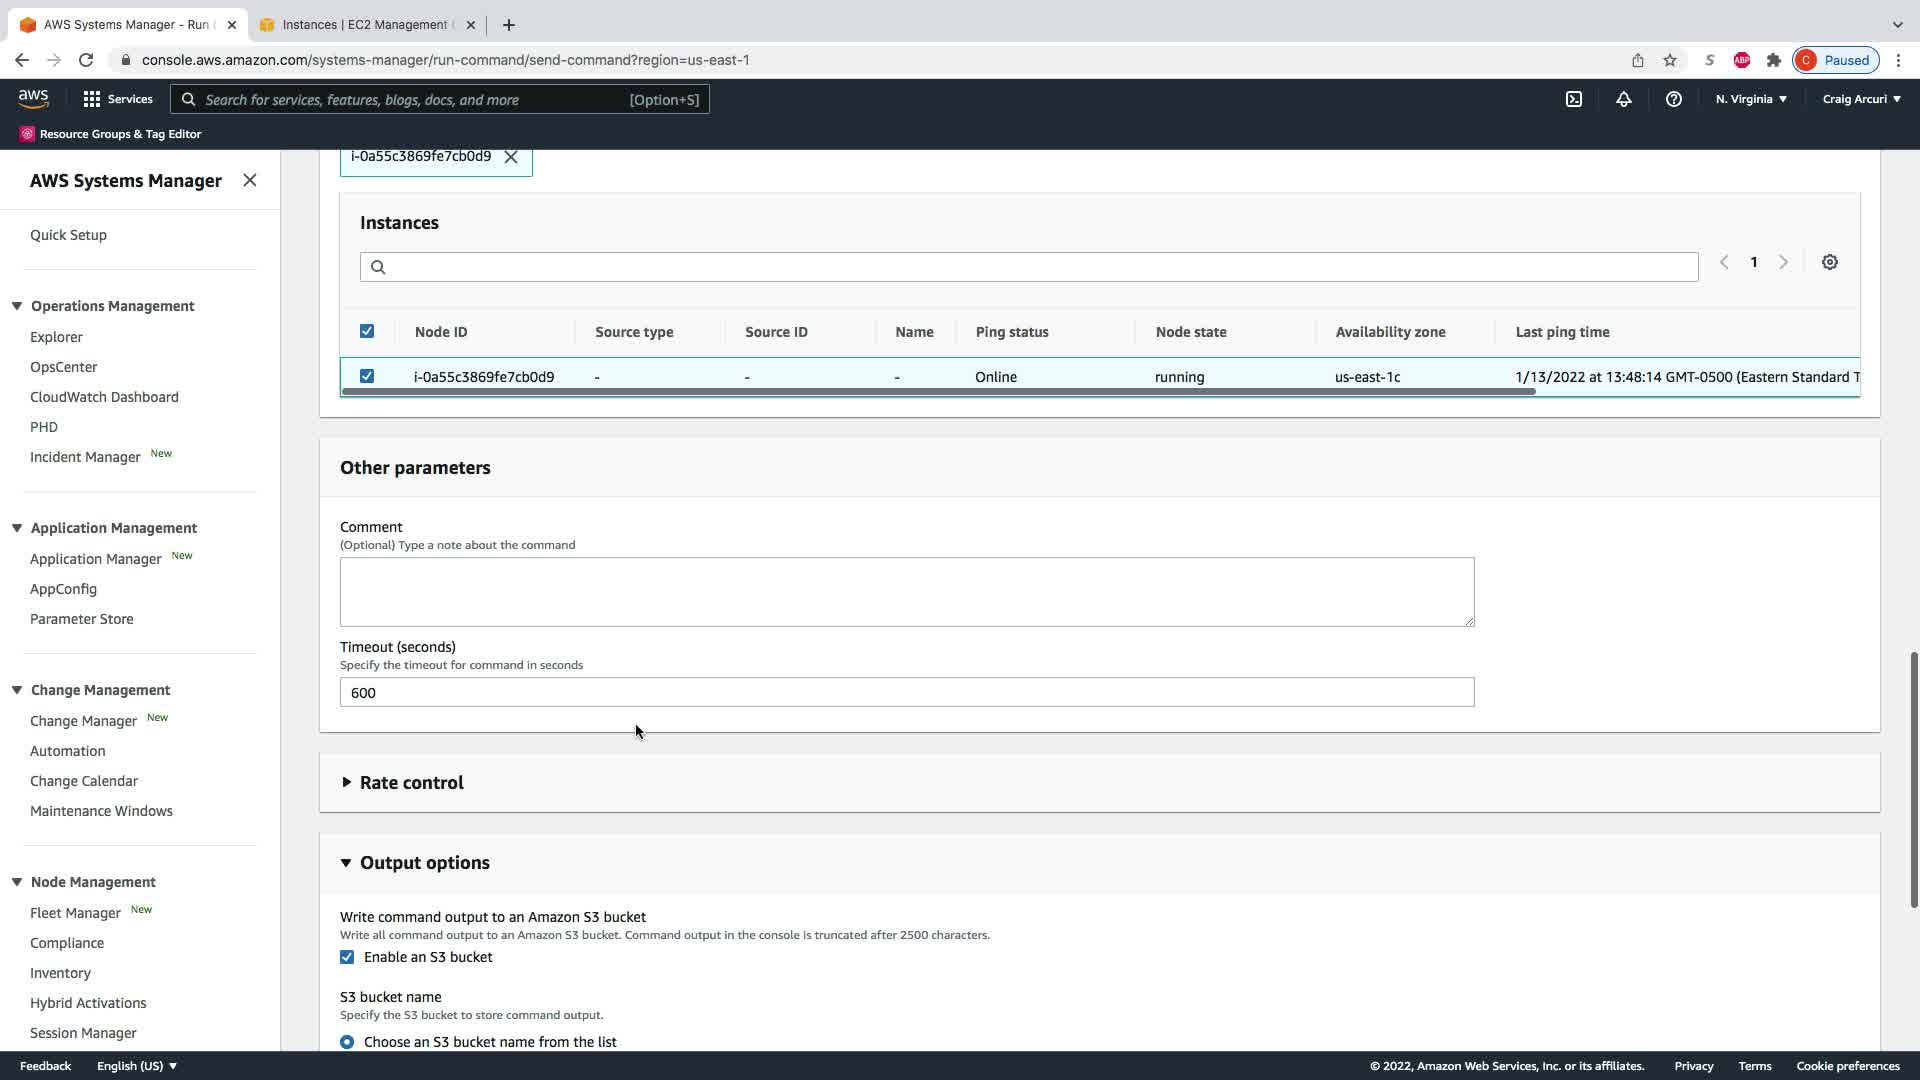Open AWS CloudShell icon in top bar
This screenshot has height=1080, width=1920.
1573,99
